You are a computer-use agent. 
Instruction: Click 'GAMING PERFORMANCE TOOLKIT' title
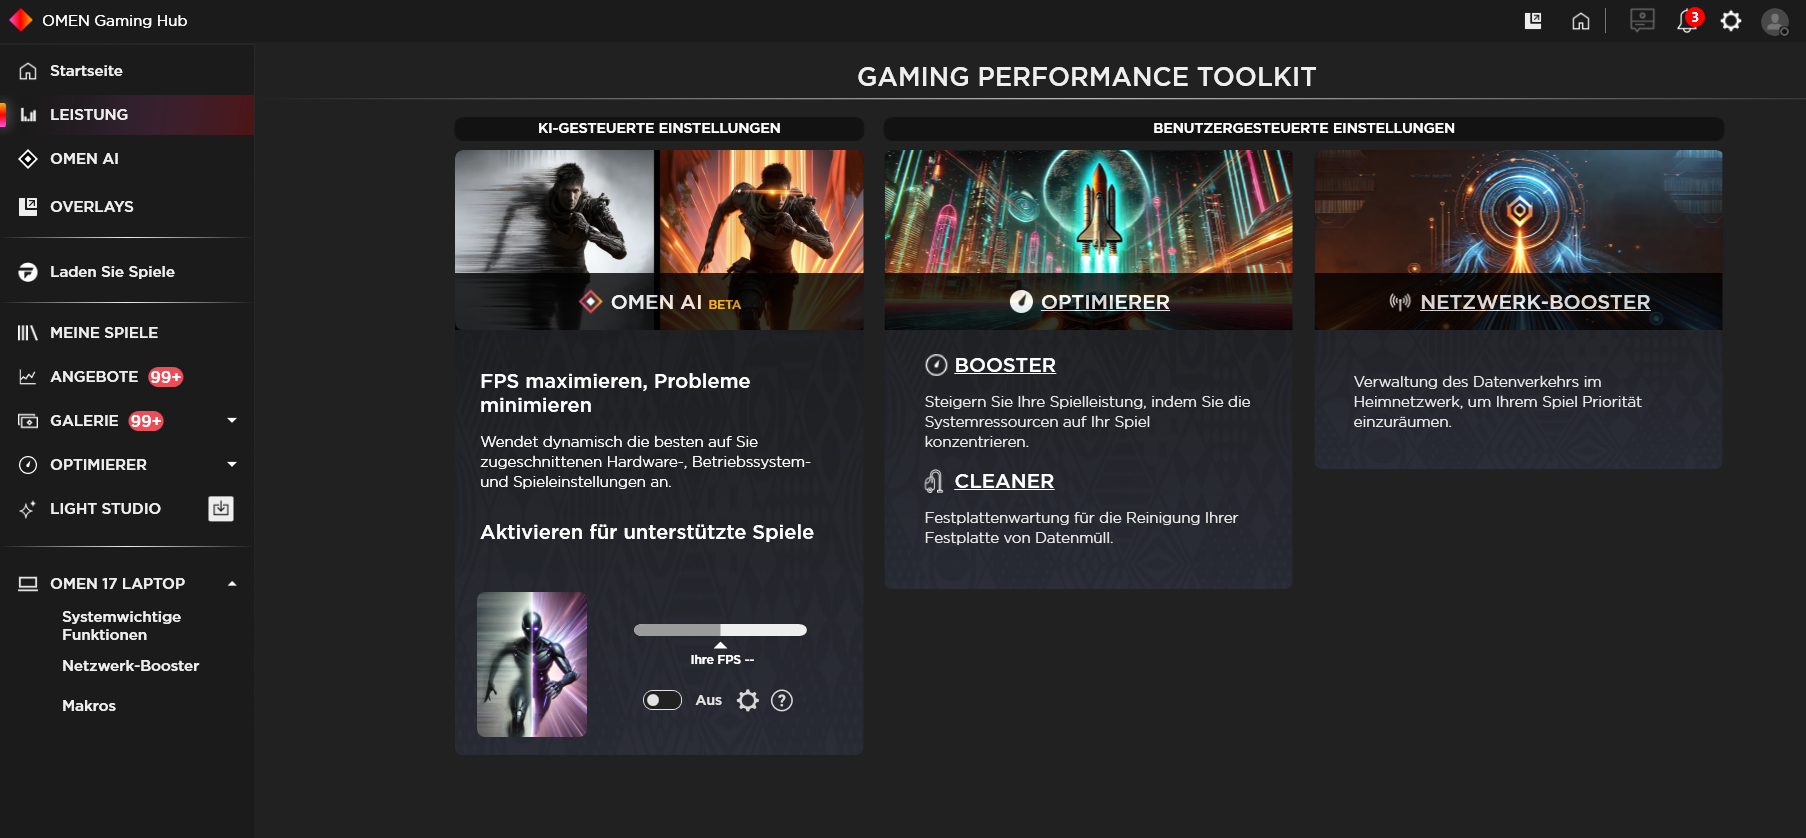tap(1087, 77)
